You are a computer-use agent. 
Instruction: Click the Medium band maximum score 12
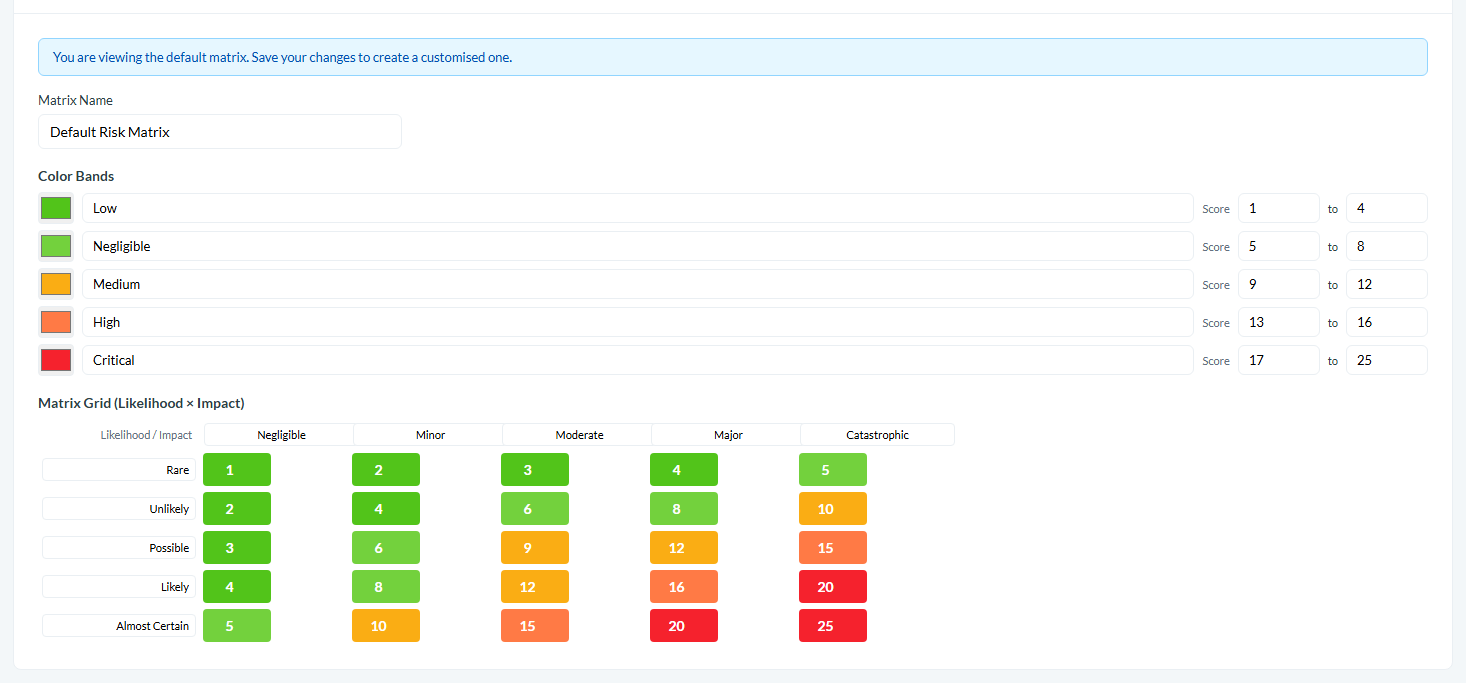1387,284
